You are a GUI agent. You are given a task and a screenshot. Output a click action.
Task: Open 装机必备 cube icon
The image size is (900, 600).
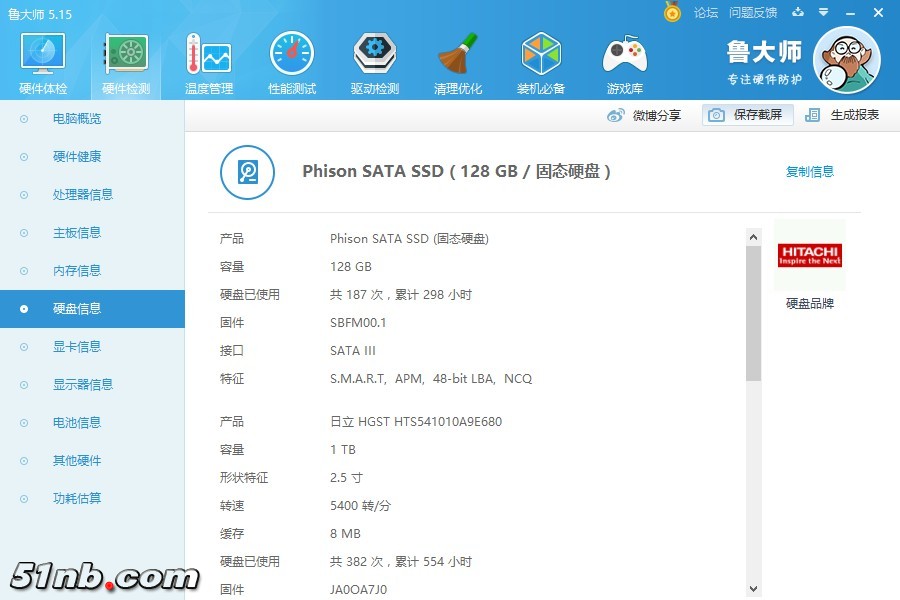[x=541, y=62]
